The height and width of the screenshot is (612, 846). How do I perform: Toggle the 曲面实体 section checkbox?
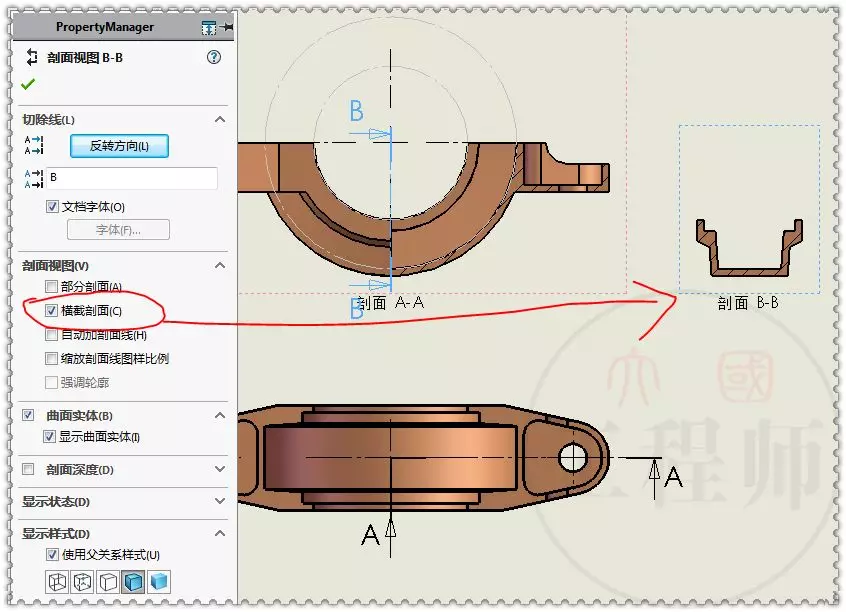28,414
